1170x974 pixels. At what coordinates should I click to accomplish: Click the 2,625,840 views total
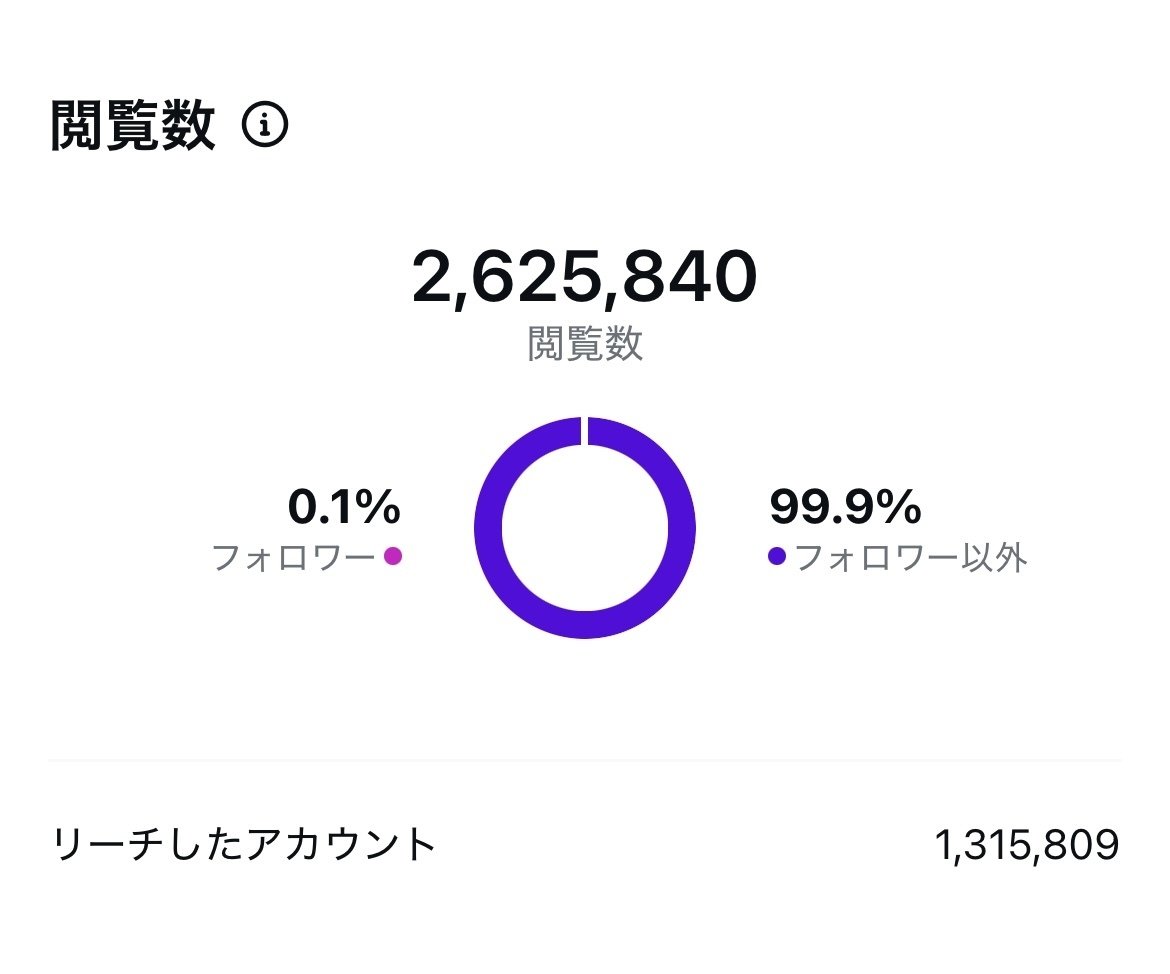click(584, 278)
